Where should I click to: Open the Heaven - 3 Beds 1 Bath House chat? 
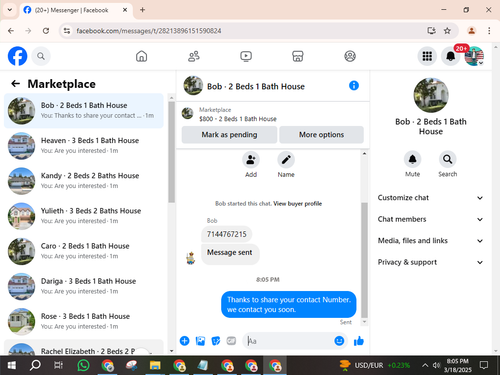point(84,146)
